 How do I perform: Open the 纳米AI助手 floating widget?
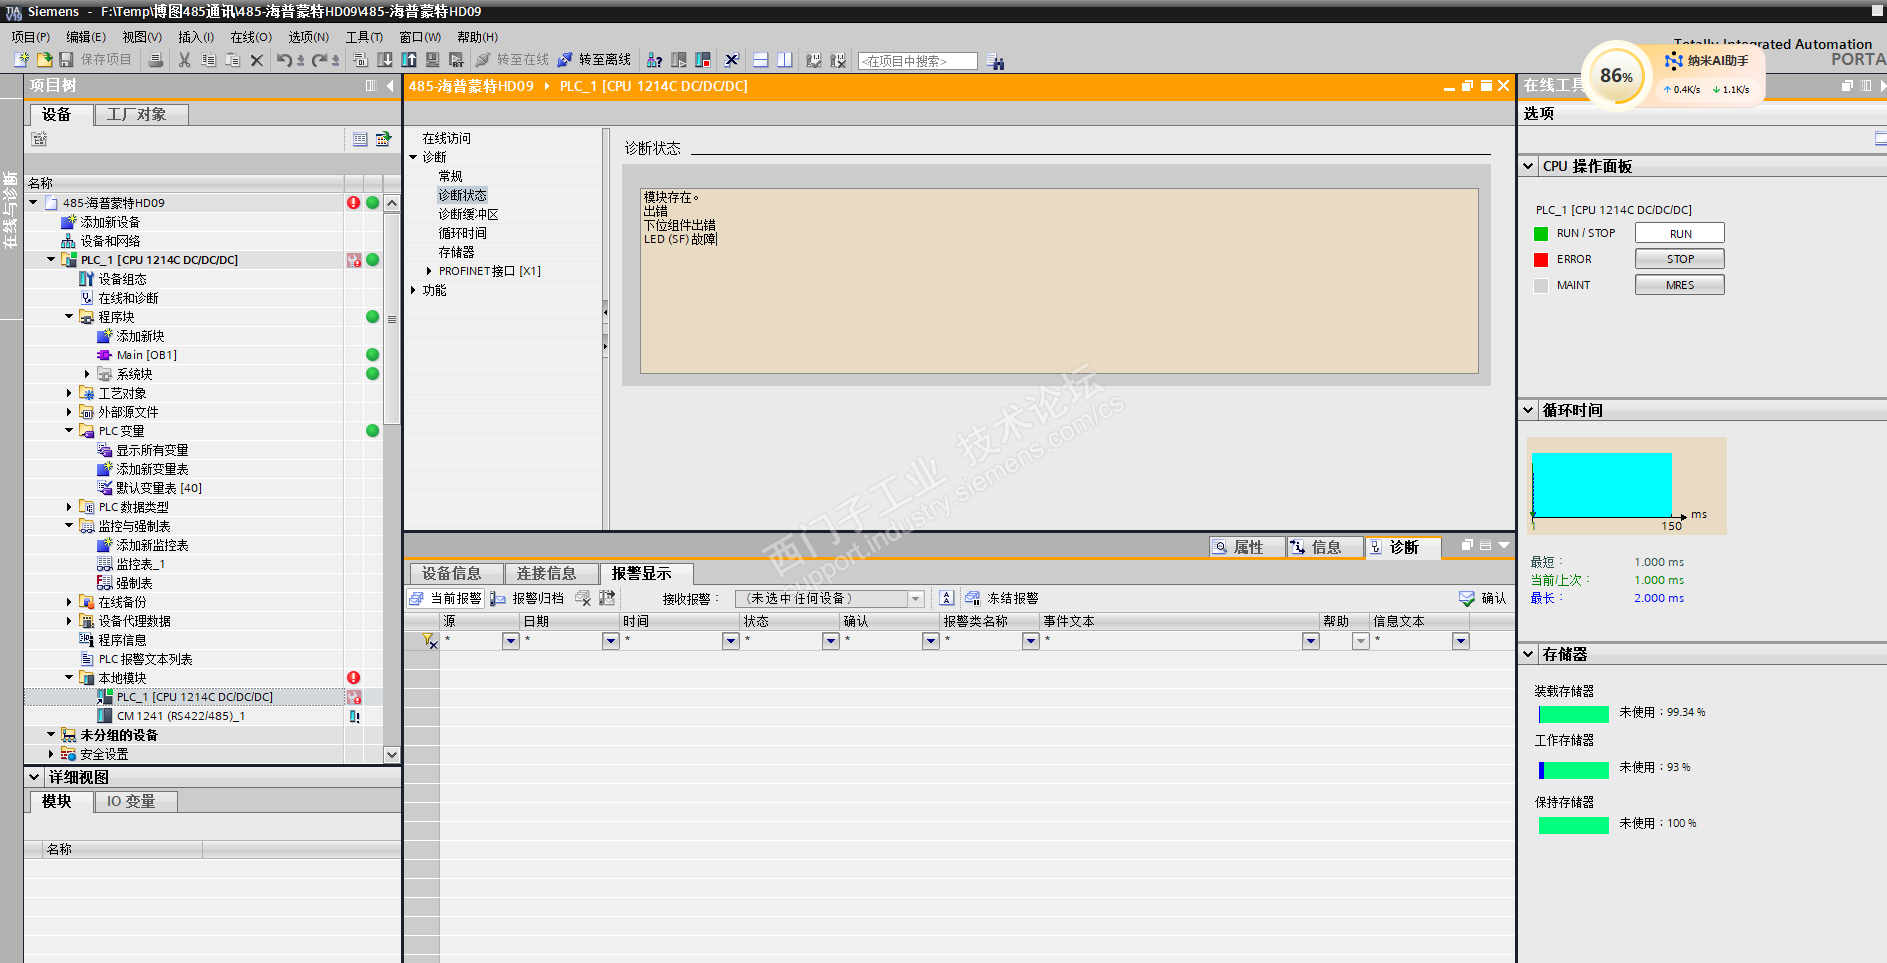pos(1705,61)
